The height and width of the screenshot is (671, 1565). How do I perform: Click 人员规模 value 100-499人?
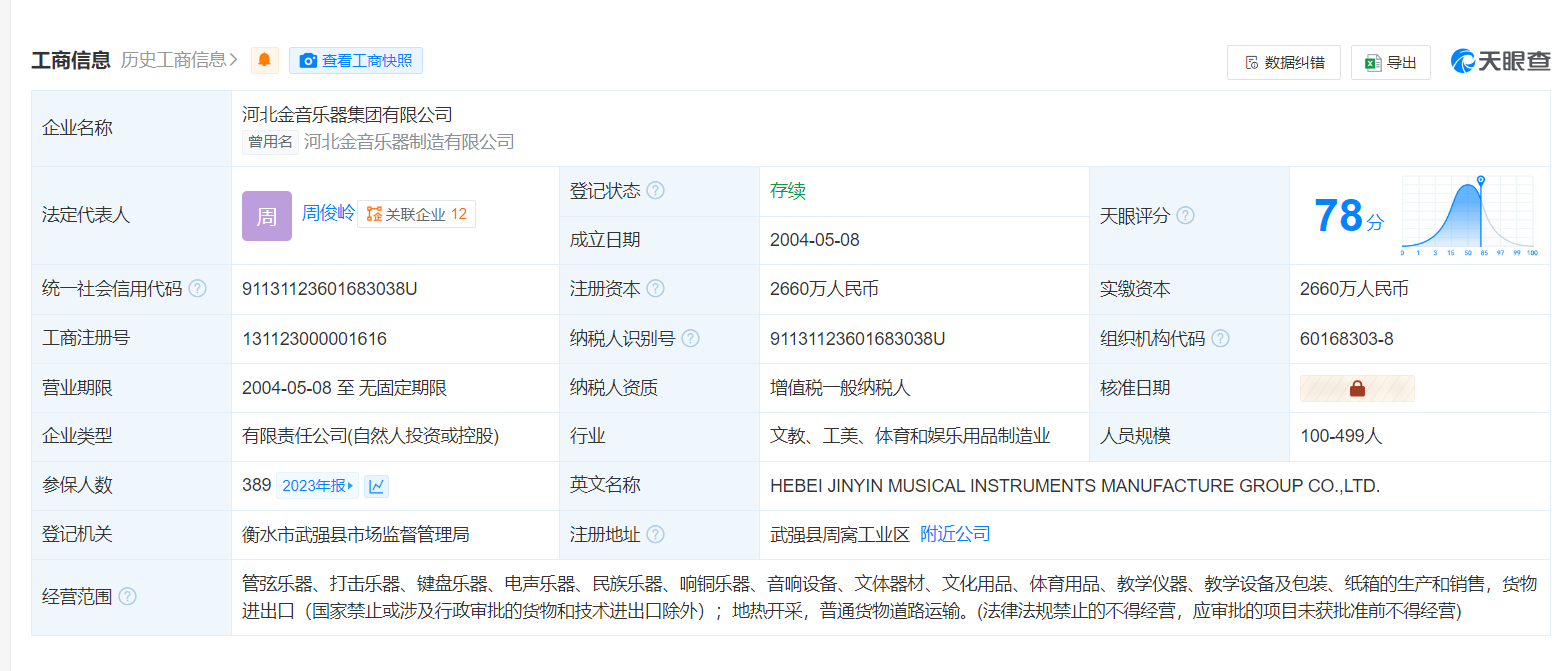point(1341,436)
